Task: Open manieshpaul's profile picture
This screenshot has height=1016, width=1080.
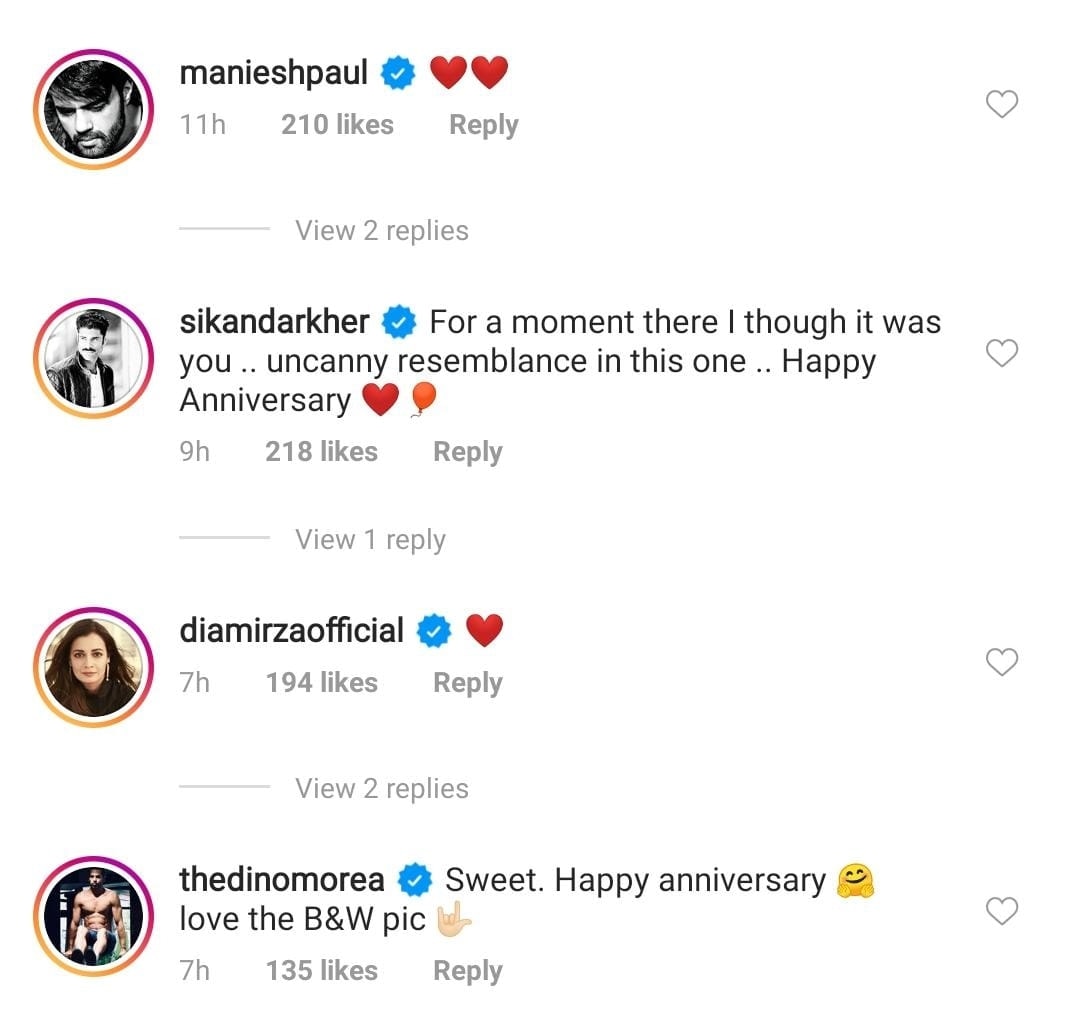Action: [93, 108]
